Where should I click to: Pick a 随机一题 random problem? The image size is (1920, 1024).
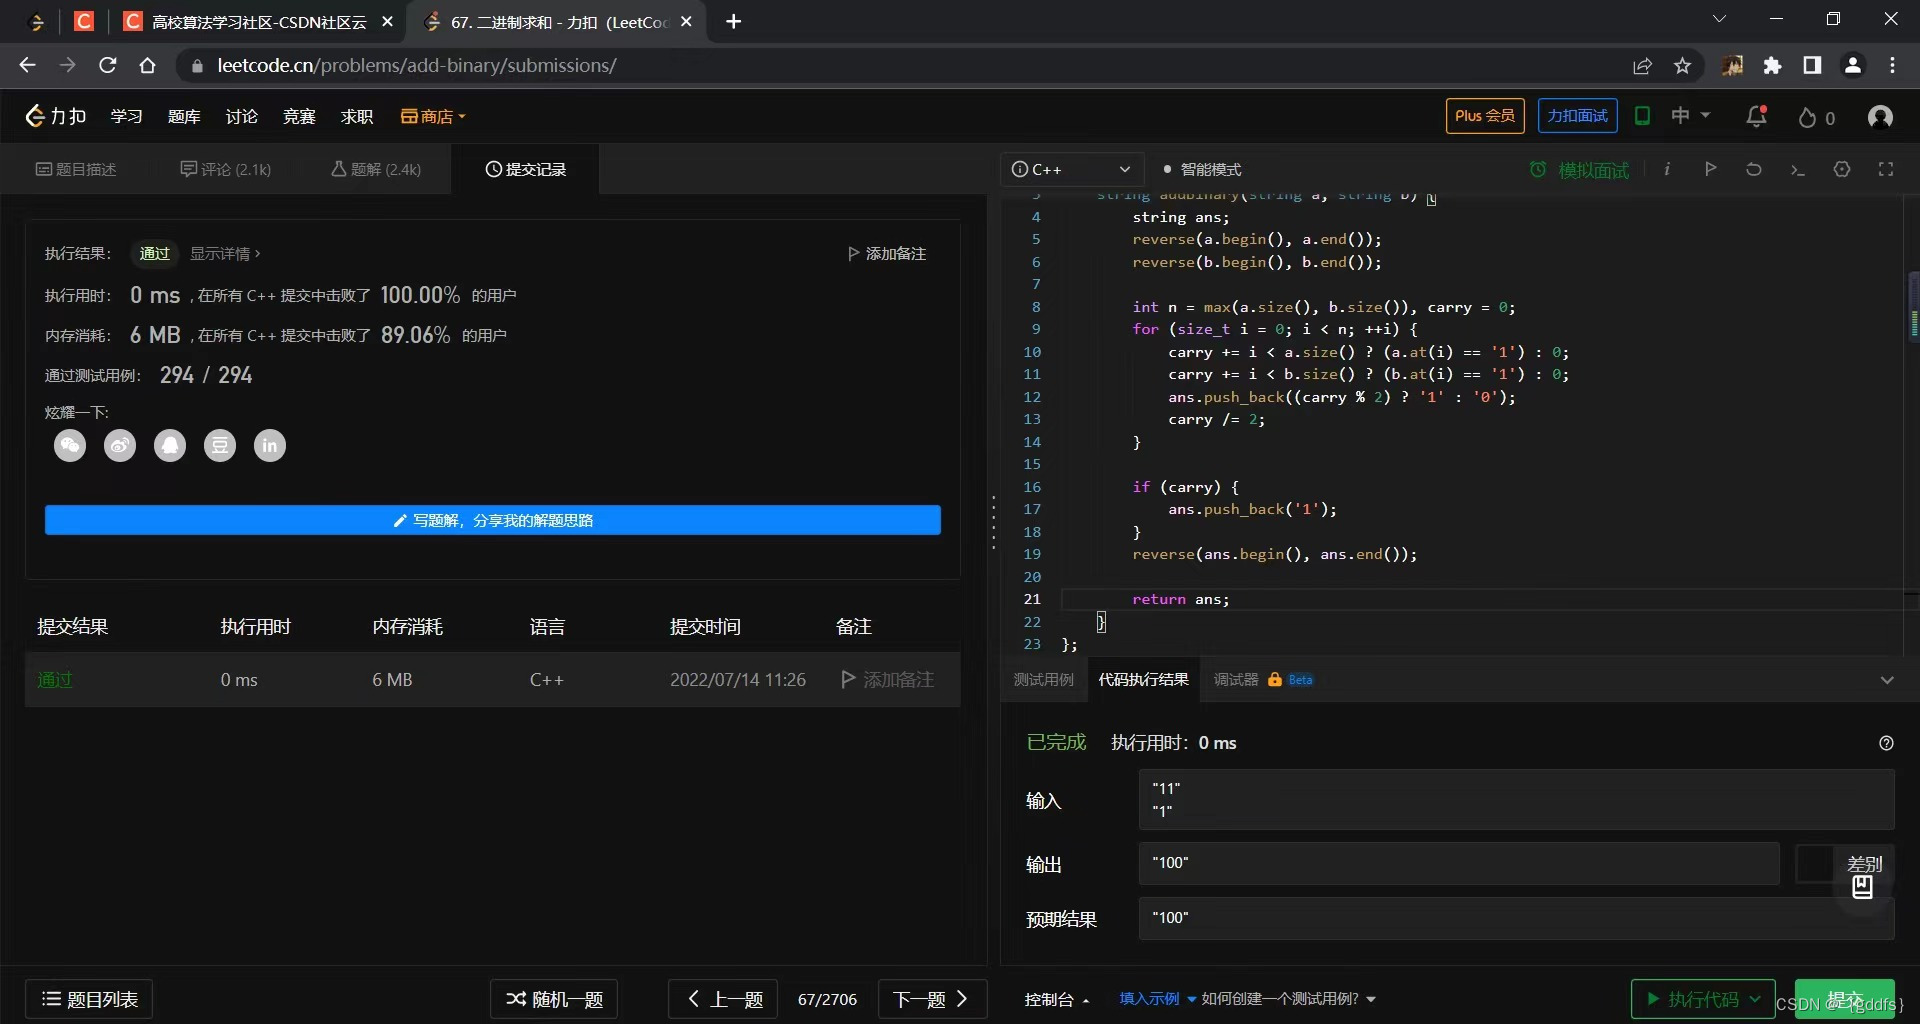tap(554, 999)
